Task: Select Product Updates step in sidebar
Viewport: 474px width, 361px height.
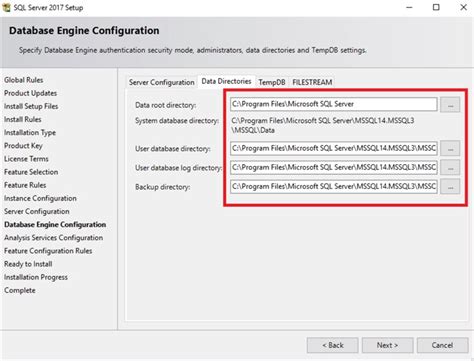Action: click(30, 93)
